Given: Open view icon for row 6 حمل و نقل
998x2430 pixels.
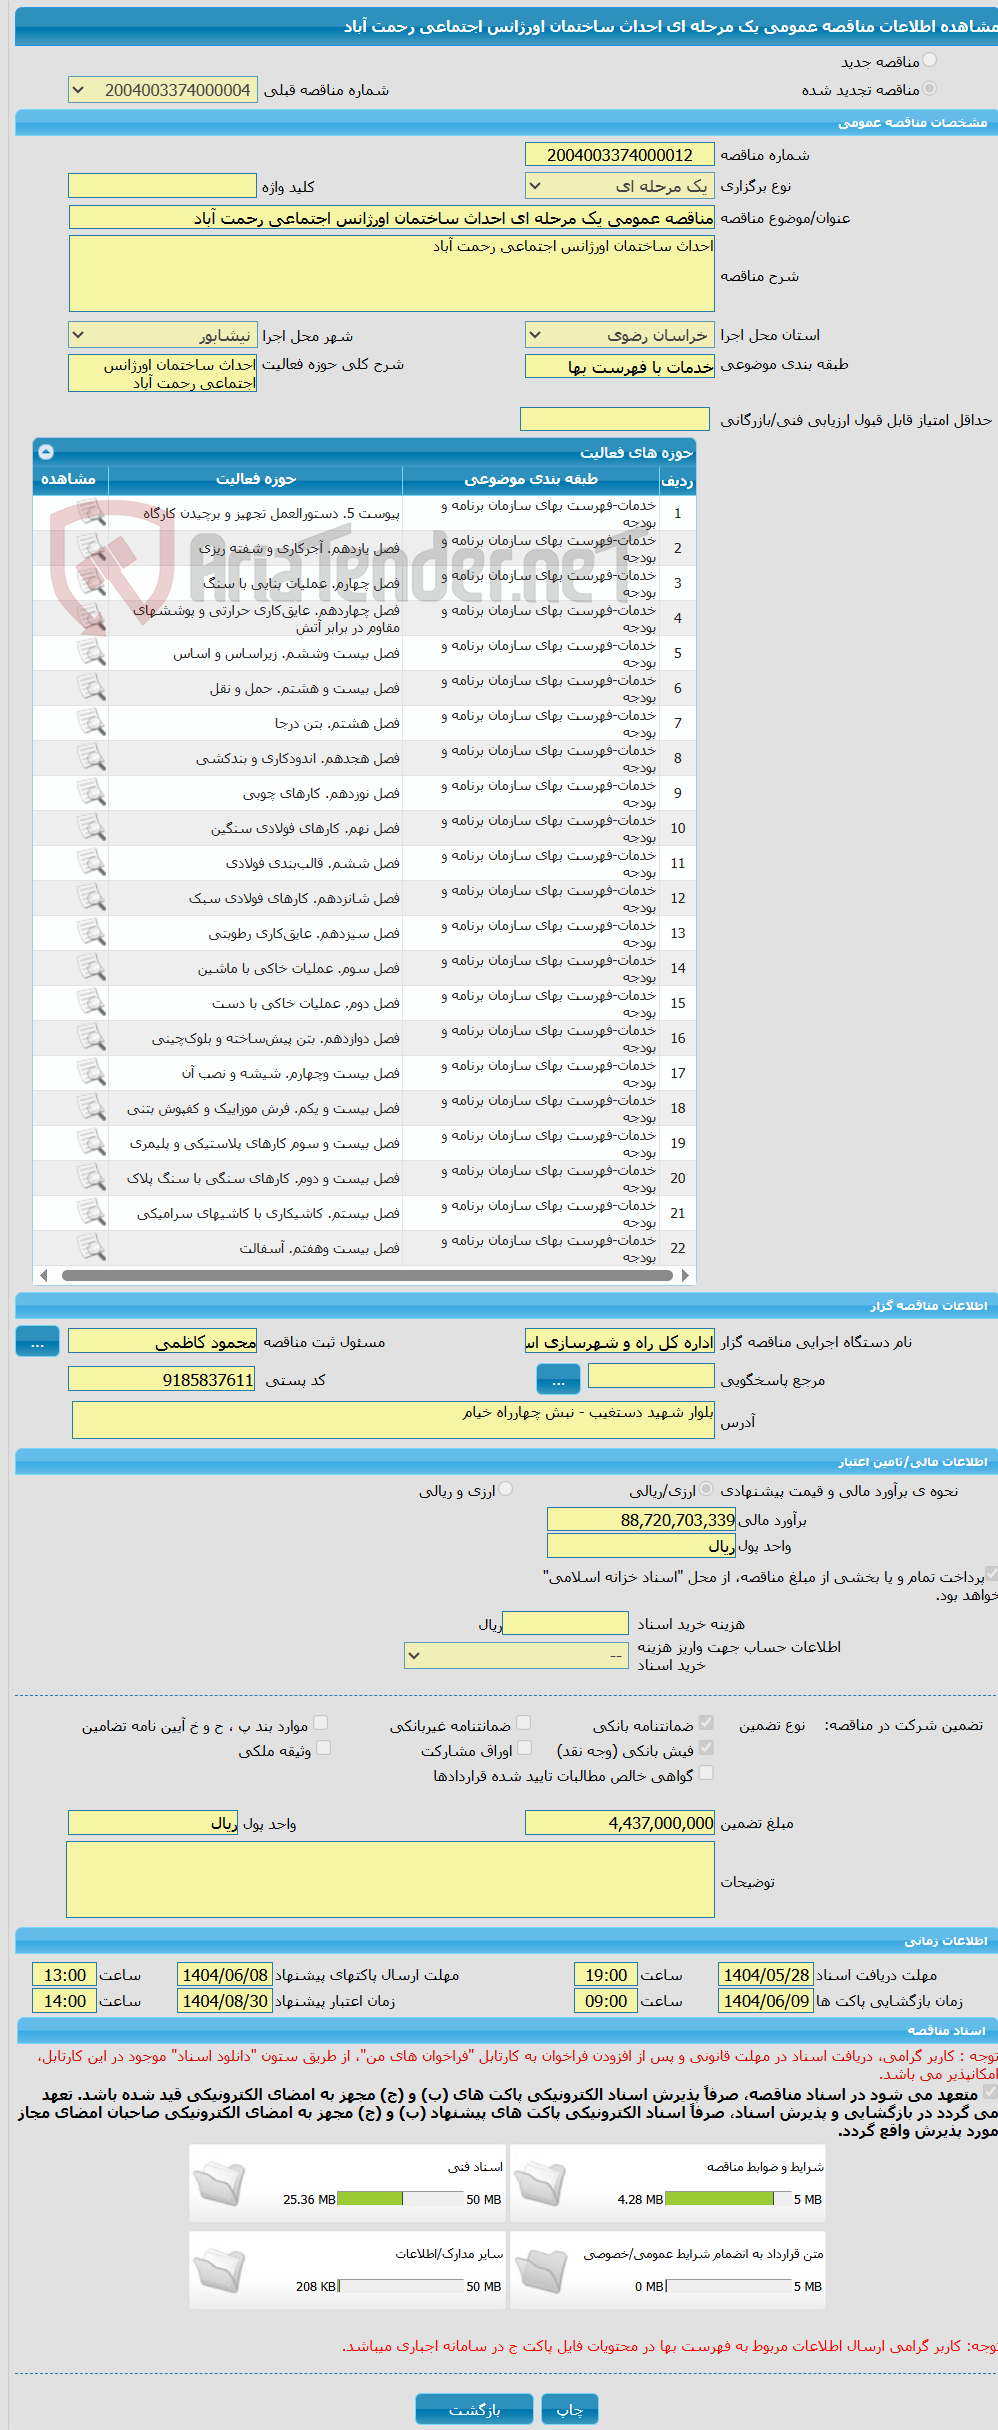Looking at the screenshot, I should pyautogui.click(x=91, y=688).
